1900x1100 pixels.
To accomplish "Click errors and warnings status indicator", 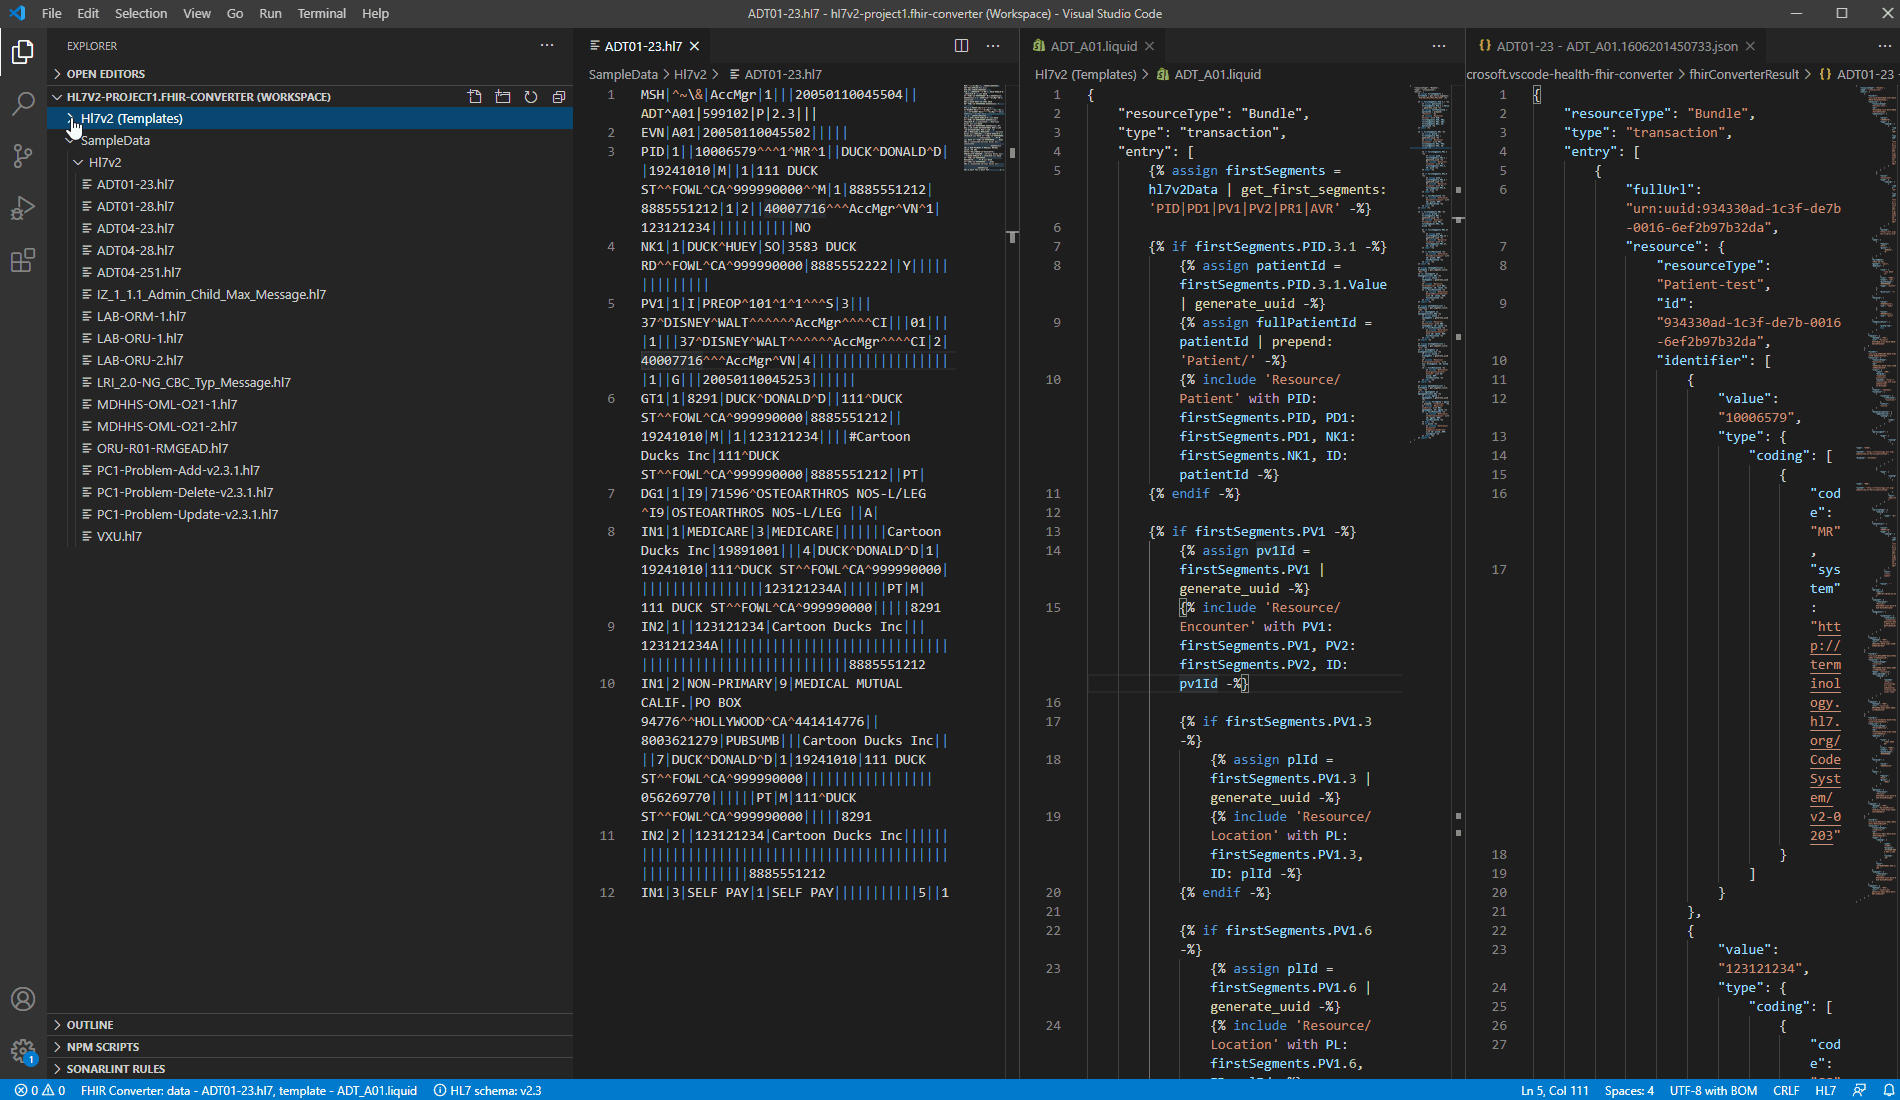I will point(40,1090).
